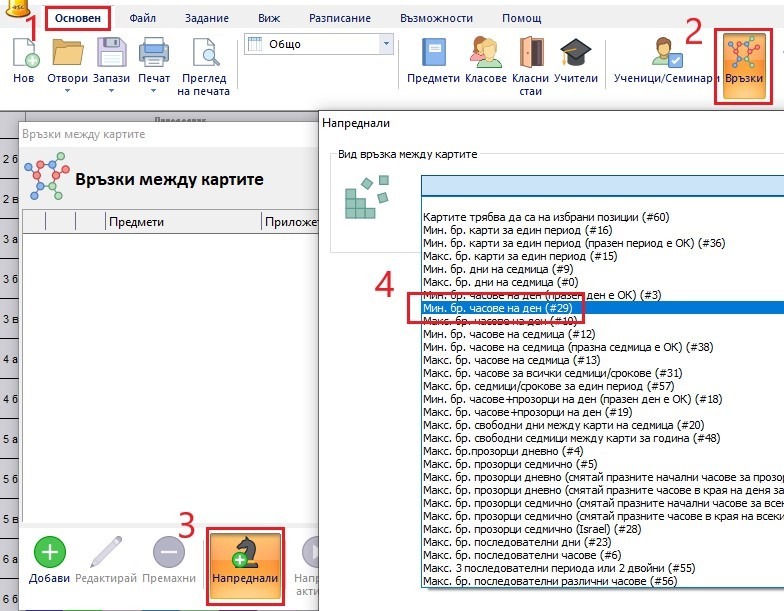Select 'Макс. бр. последователни дни (#23)'
The height and width of the screenshot is (611, 784).
(517, 542)
